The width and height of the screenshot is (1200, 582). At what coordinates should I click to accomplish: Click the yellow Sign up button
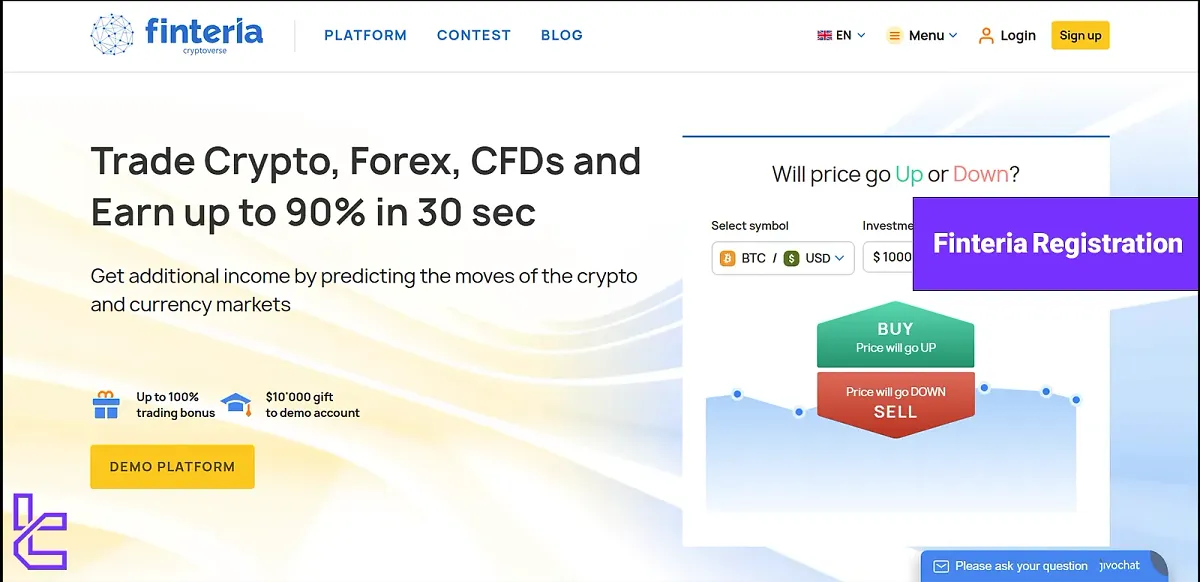point(1080,35)
